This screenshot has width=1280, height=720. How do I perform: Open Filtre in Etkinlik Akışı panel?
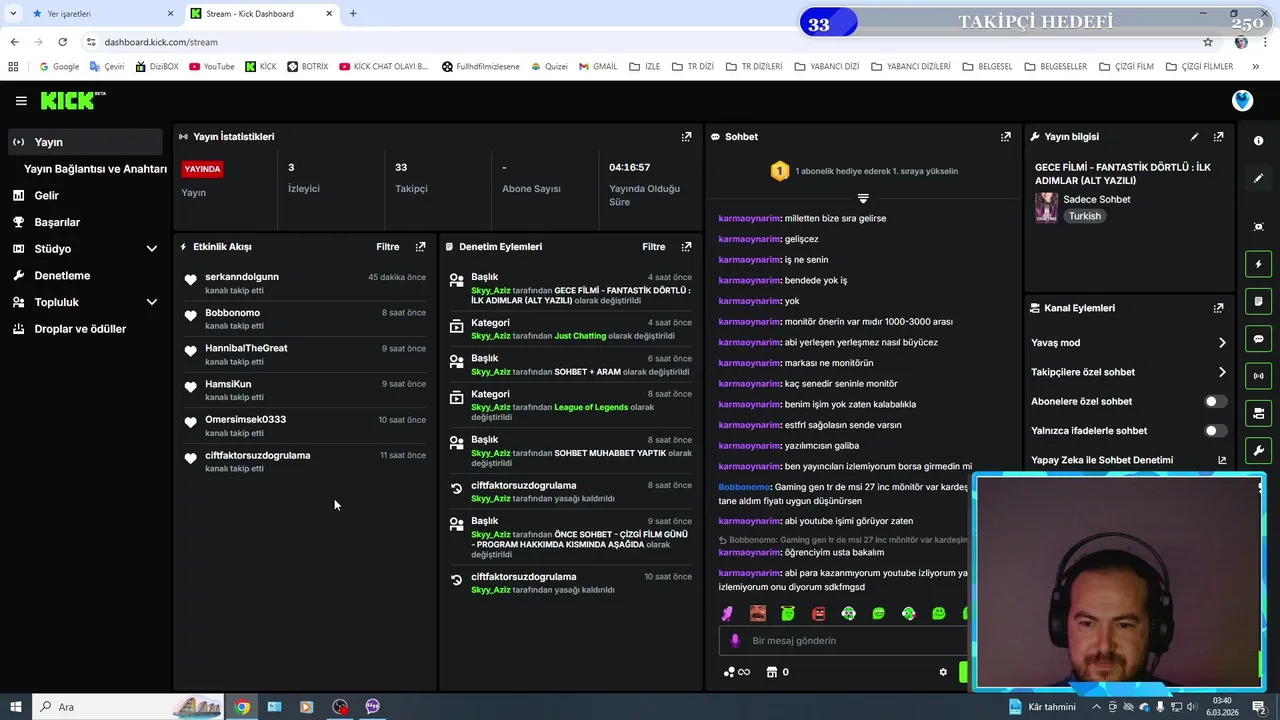click(x=387, y=247)
